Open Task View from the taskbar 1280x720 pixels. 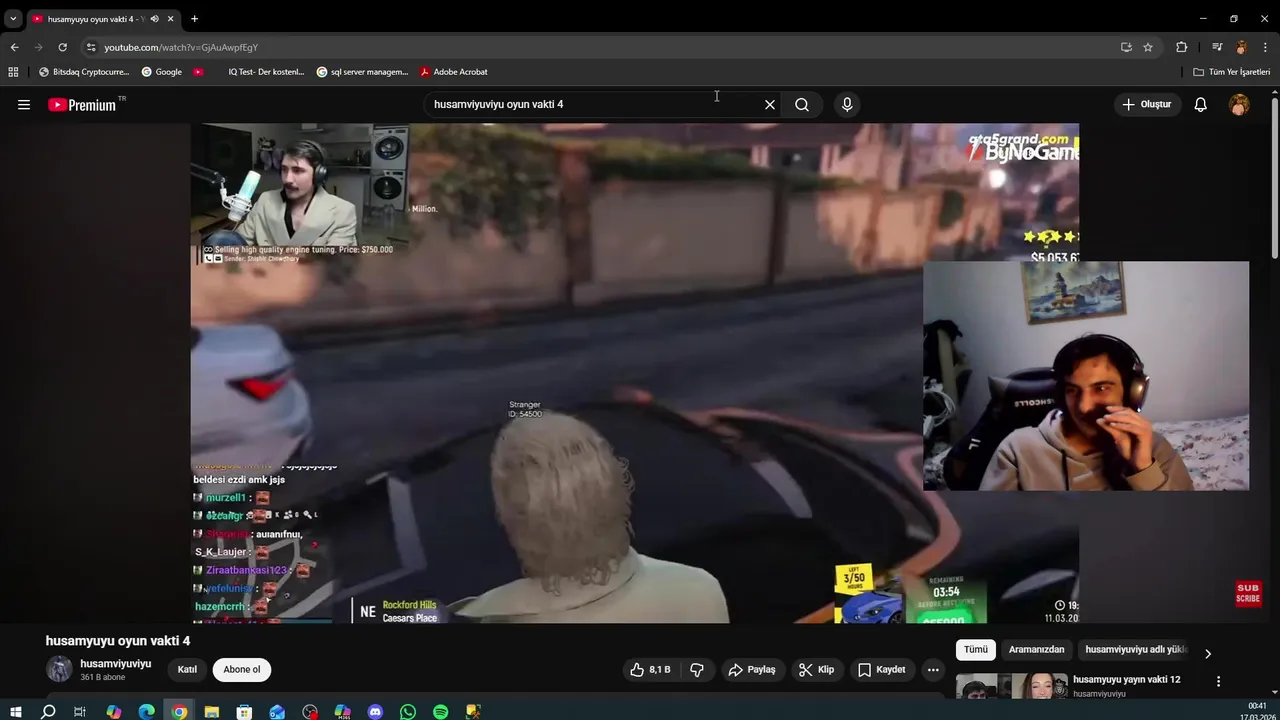click(80, 712)
